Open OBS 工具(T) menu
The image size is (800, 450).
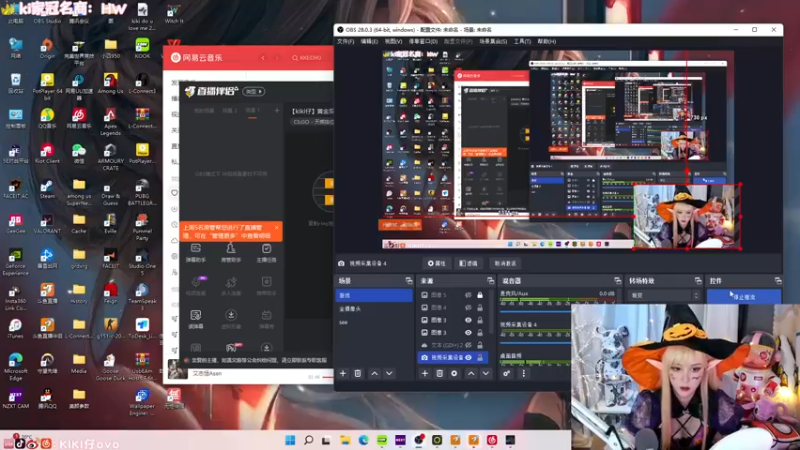coord(522,41)
